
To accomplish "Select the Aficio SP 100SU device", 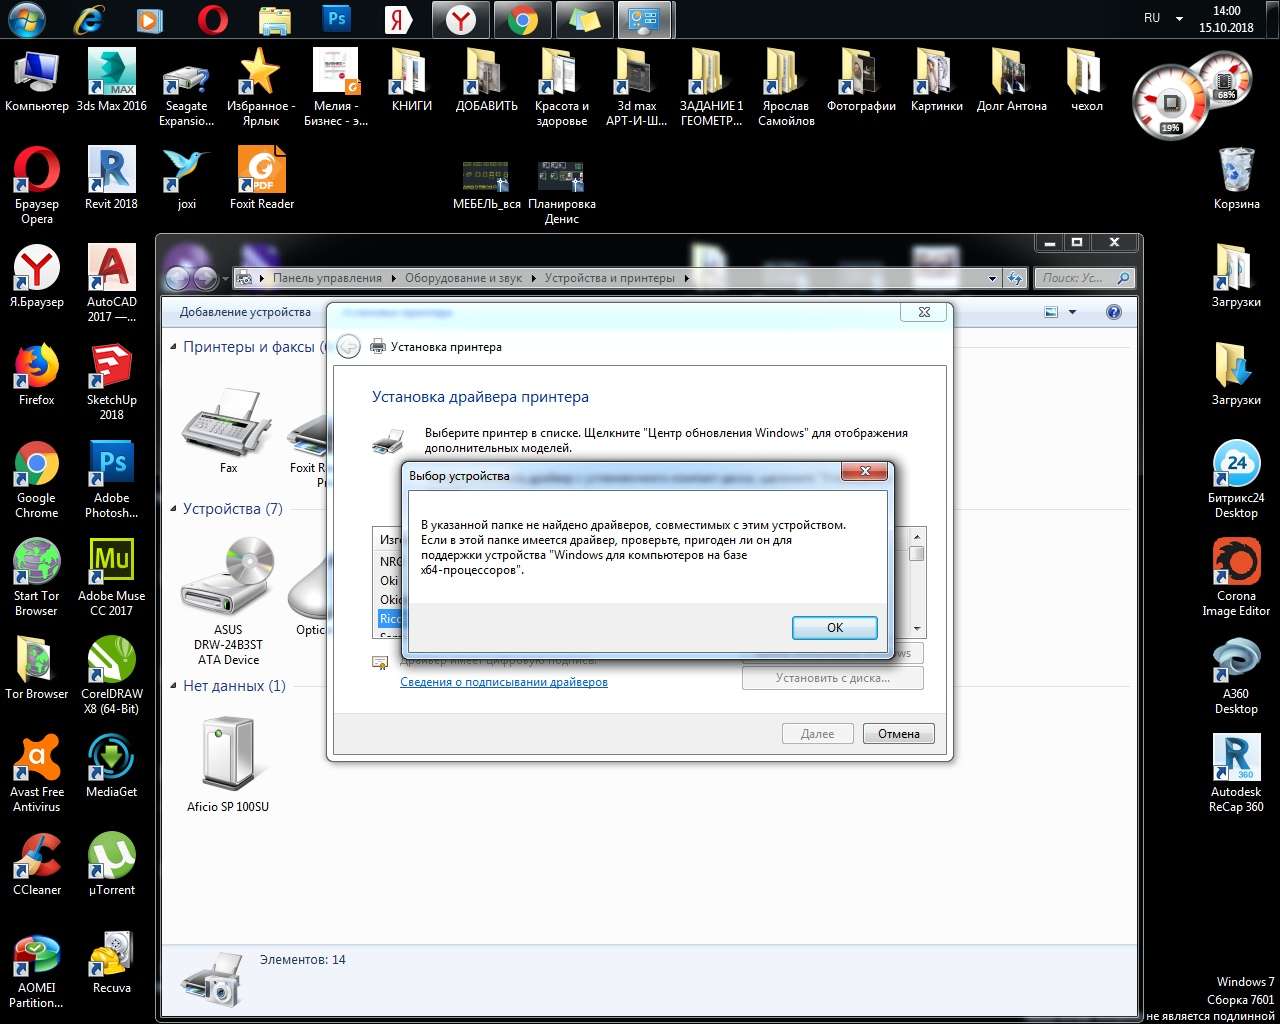I will (228, 765).
